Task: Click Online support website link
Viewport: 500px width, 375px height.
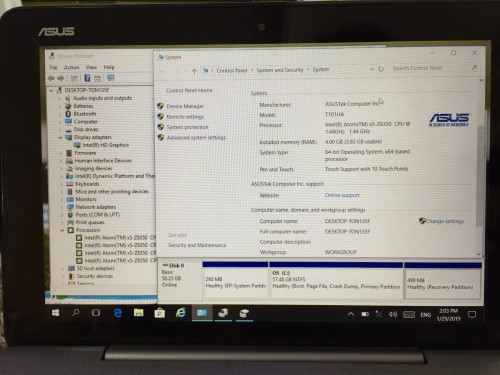Action: [x=342, y=195]
